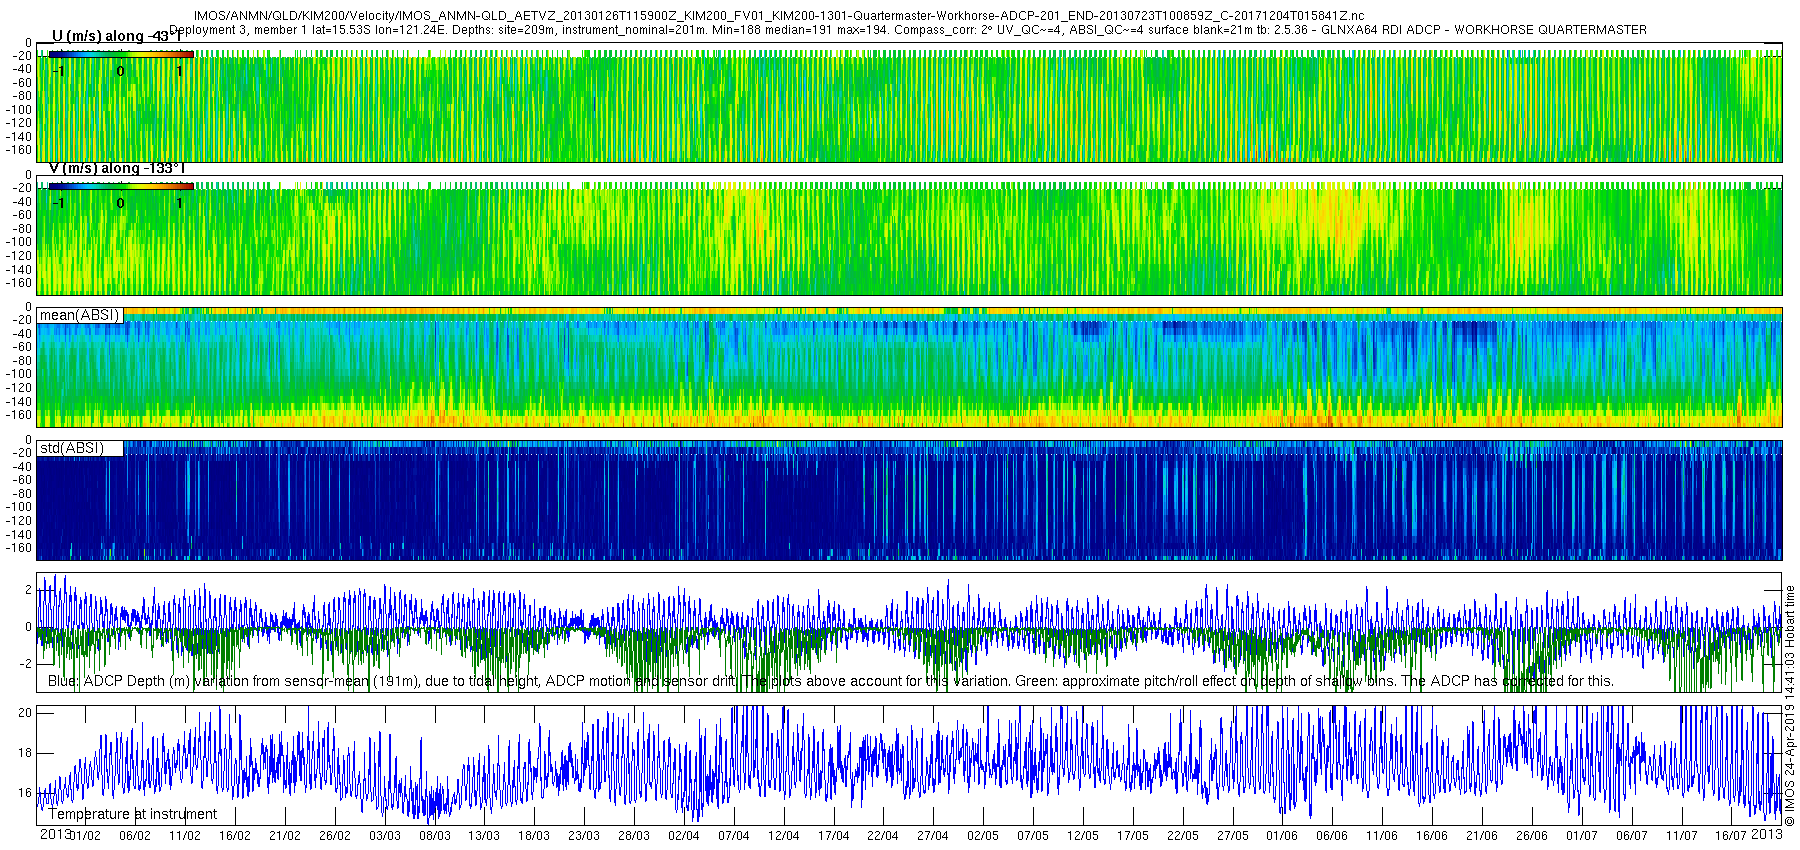This screenshot has height=850, width=1800.
Task: Click the '02/05' date tick label
Action: [x=983, y=836]
